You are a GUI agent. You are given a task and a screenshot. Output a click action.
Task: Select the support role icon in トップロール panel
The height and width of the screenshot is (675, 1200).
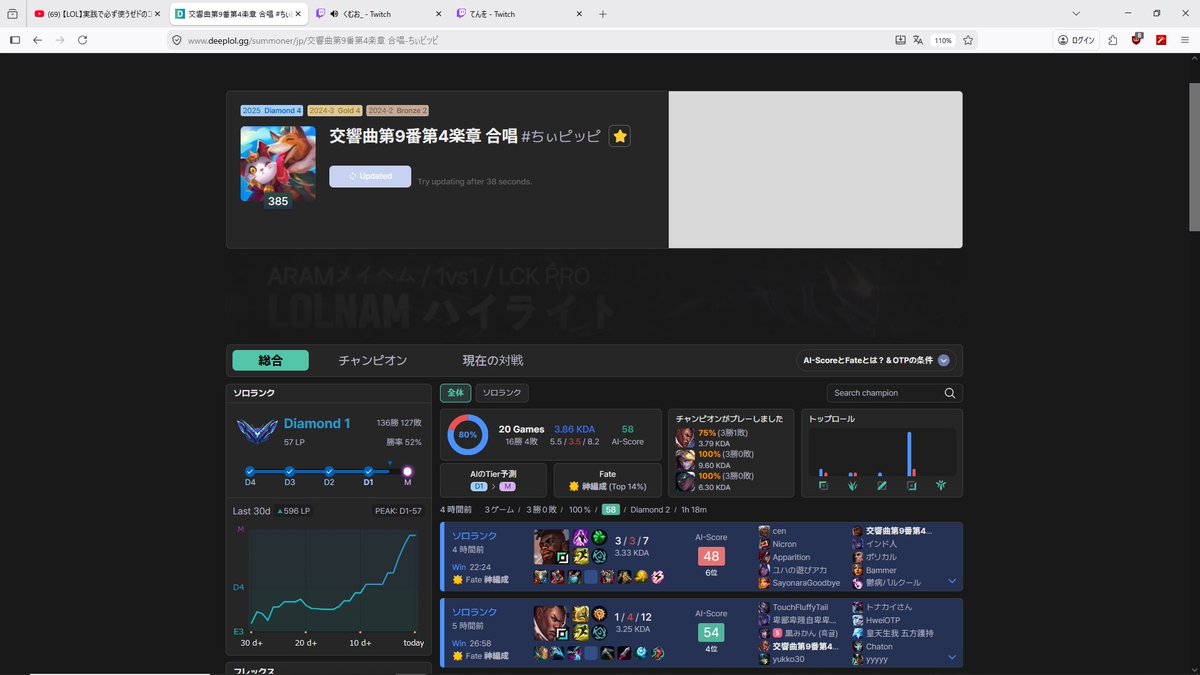(941, 485)
